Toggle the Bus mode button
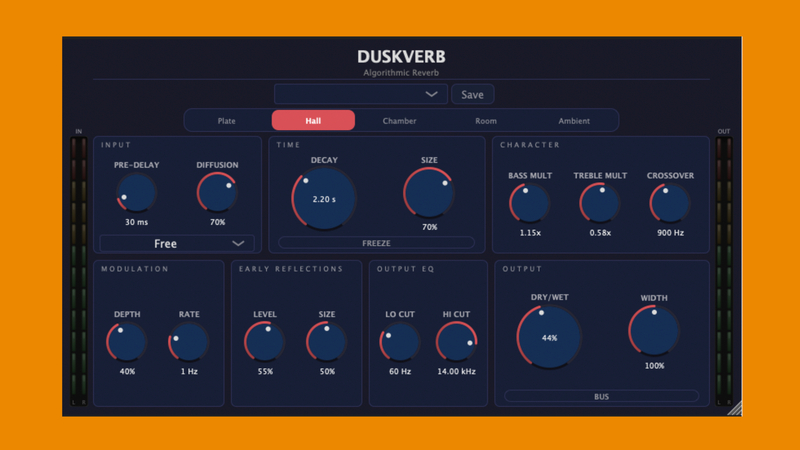Viewport: 800px width, 450px height. pos(601,396)
